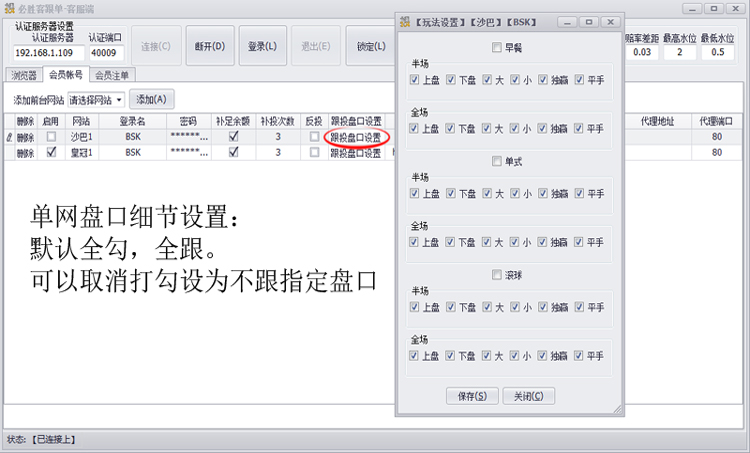Switch to the 会员注单 tab
The height and width of the screenshot is (453, 750).
tap(112, 75)
